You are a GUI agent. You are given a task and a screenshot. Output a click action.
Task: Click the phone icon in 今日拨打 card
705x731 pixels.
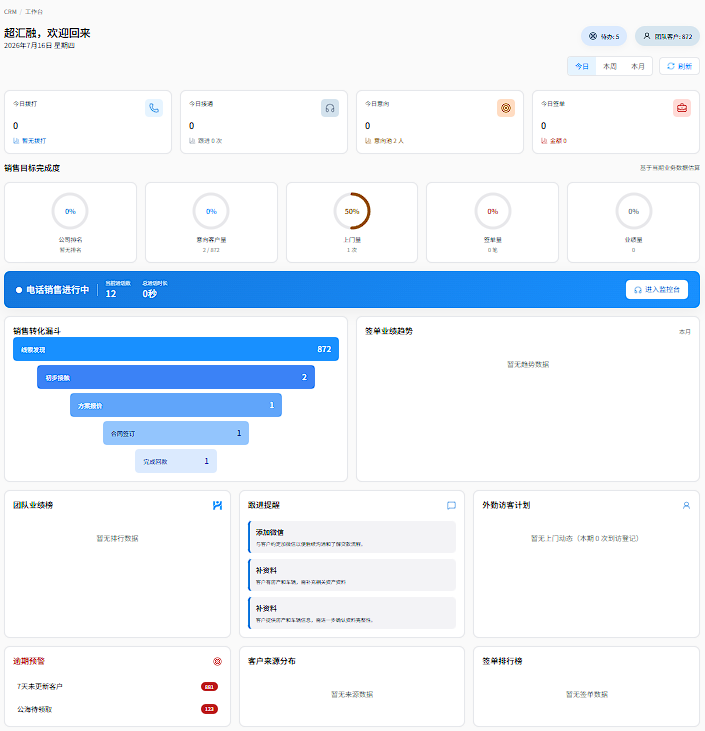(154, 108)
